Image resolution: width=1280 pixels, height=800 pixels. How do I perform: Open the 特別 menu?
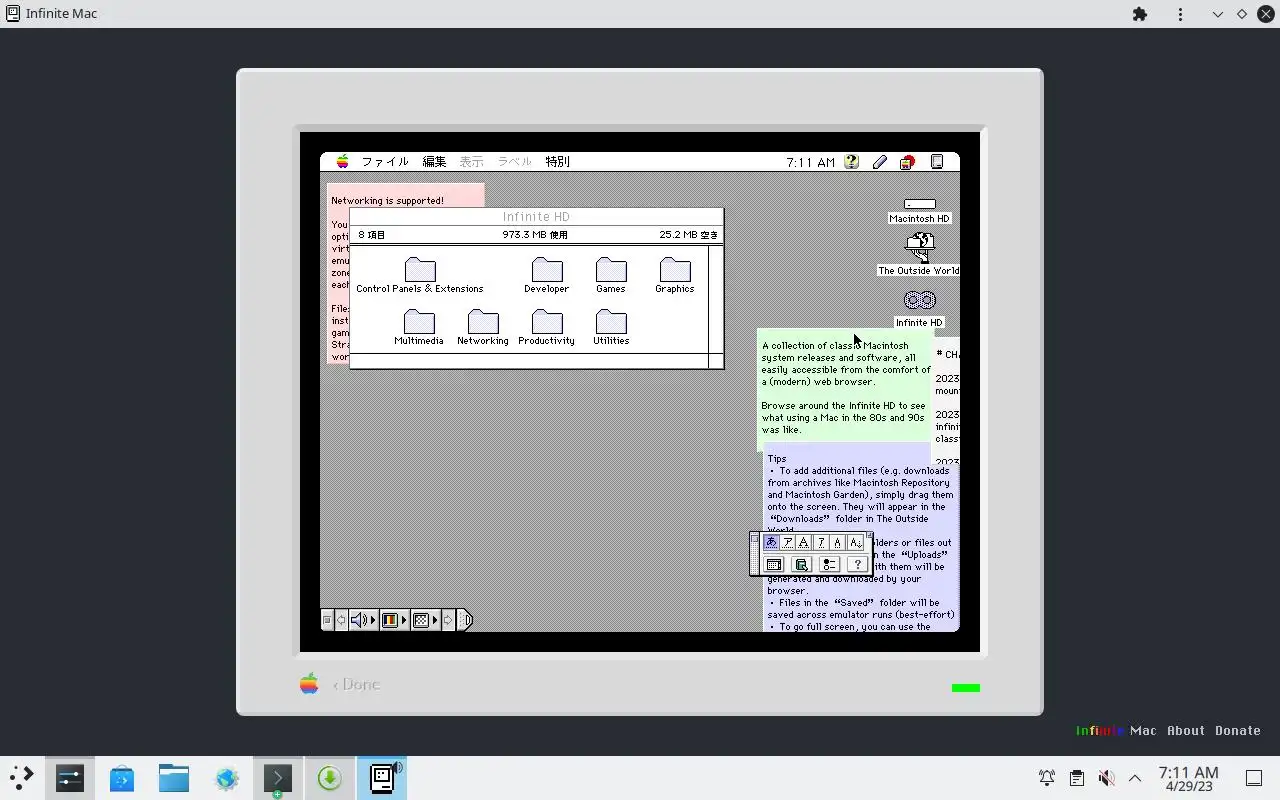(557, 162)
